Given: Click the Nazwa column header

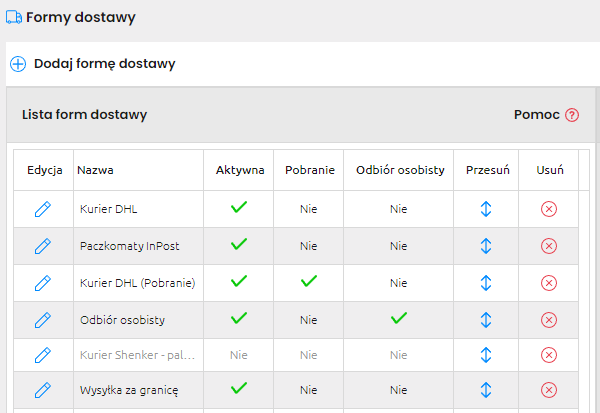Looking at the screenshot, I should 94,170.
